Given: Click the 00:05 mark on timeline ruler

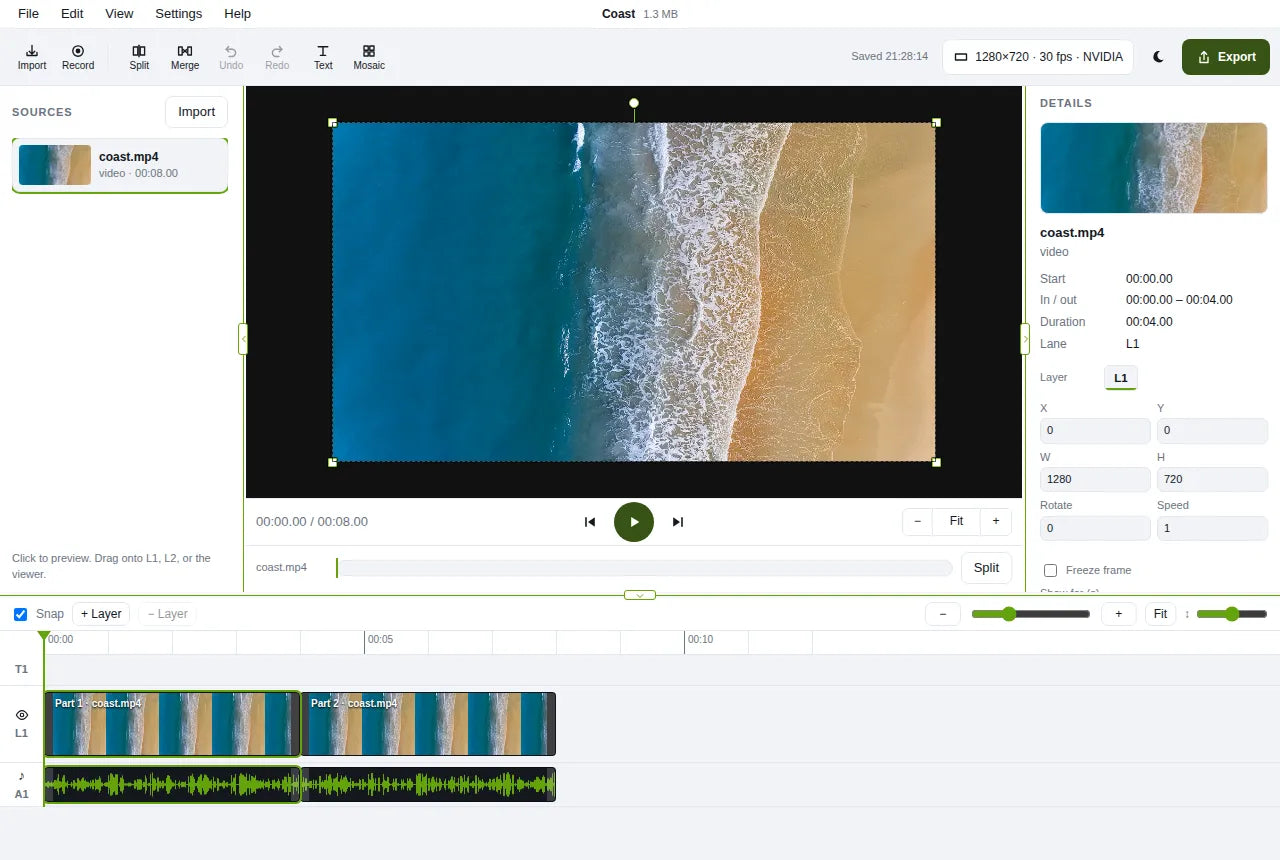Looking at the screenshot, I should click(380, 639).
